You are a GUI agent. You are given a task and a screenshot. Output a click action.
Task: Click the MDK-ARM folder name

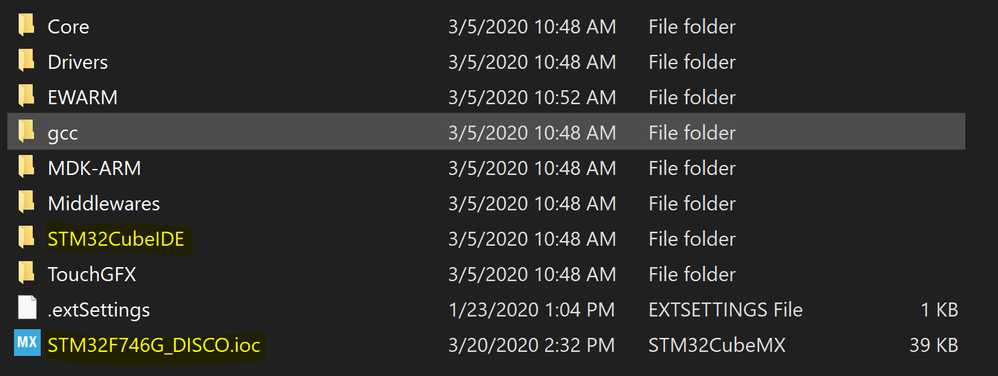pyautogui.click(x=94, y=169)
